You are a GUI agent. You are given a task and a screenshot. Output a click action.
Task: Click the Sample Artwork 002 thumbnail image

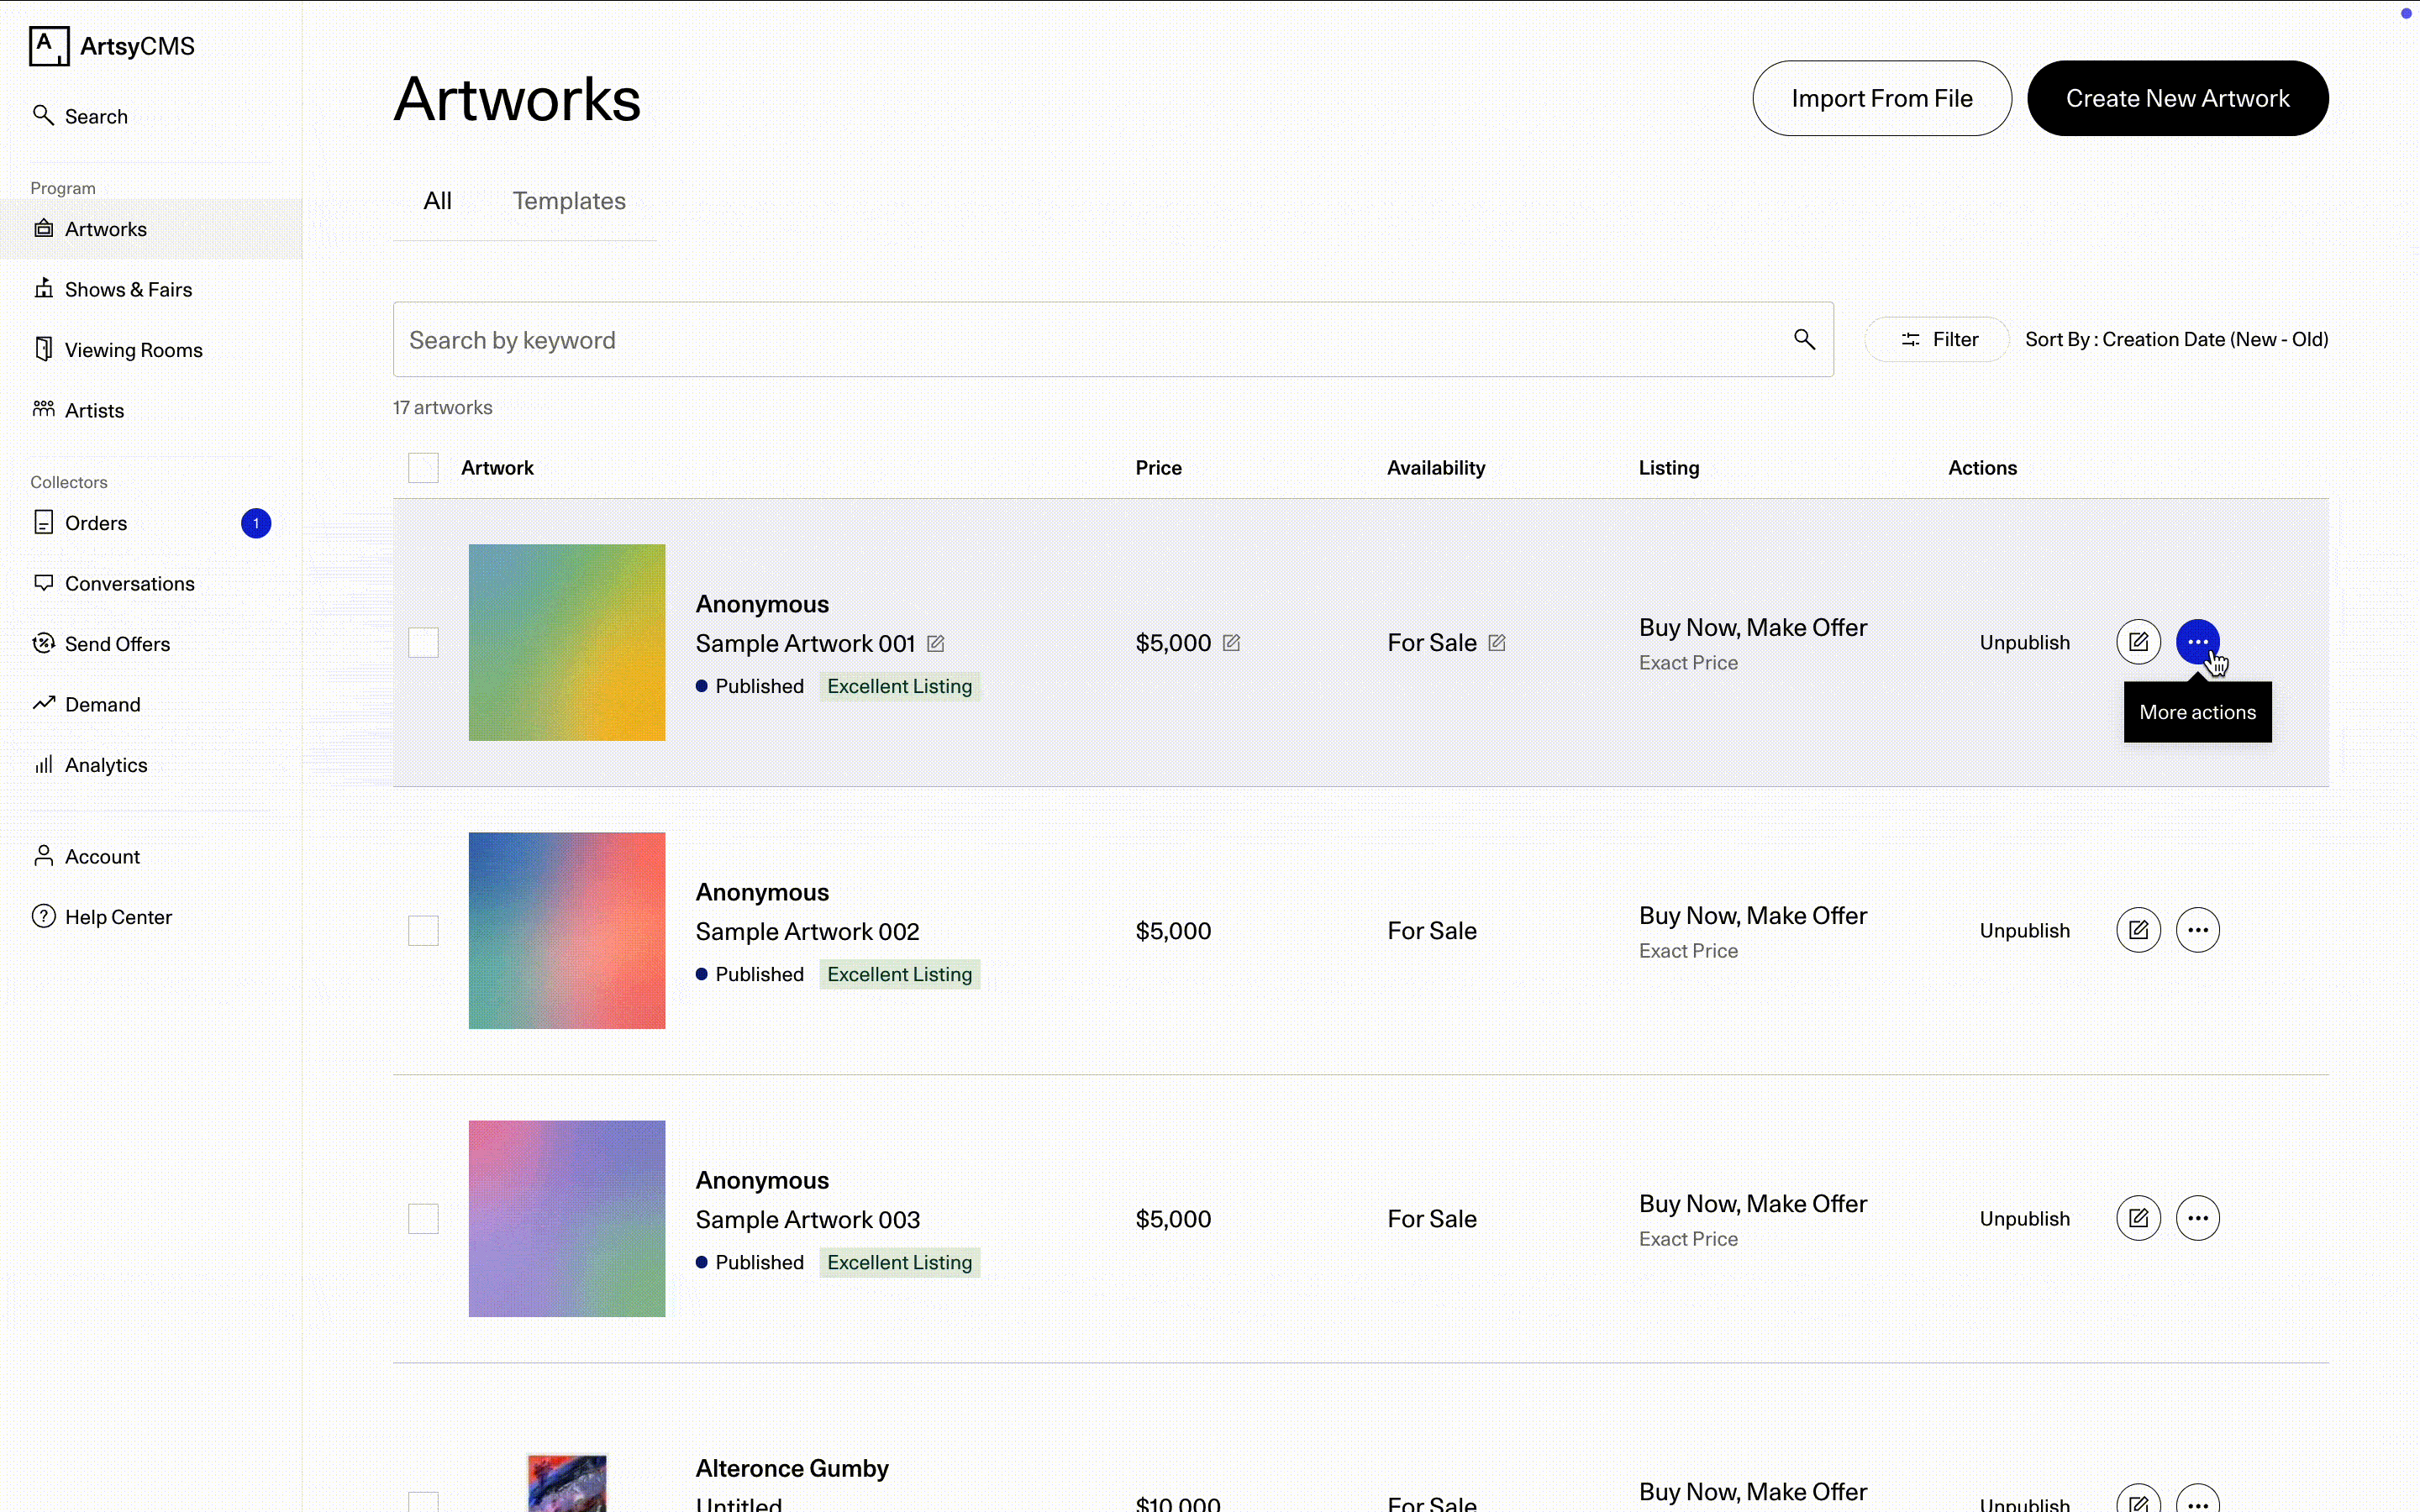567,930
